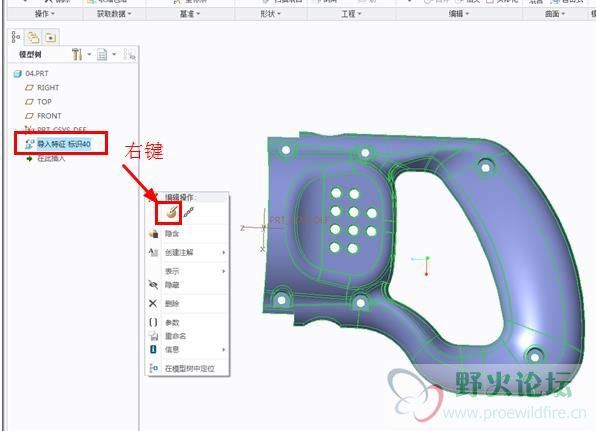Image resolution: width=596 pixels, height=431 pixels.
Task: Open the 基准 ribbon group dropdown
Action: point(190,14)
